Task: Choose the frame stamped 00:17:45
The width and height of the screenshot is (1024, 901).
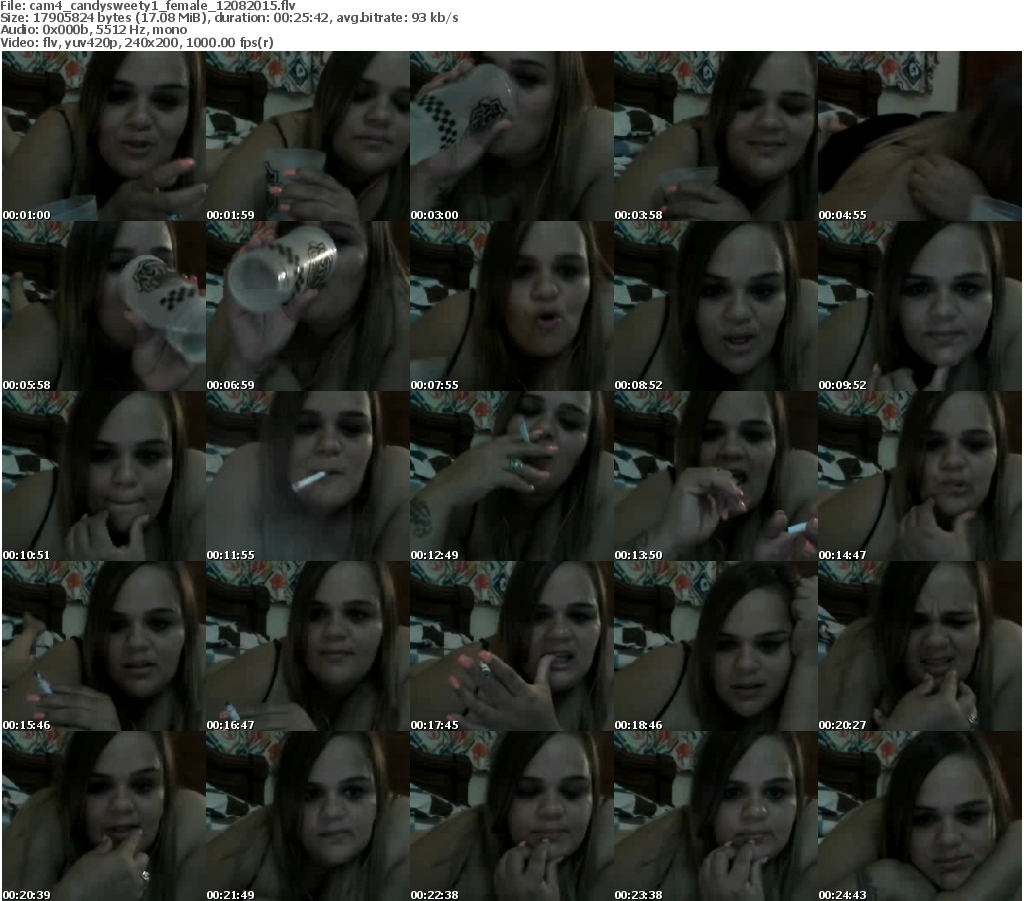Action: tap(511, 646)
